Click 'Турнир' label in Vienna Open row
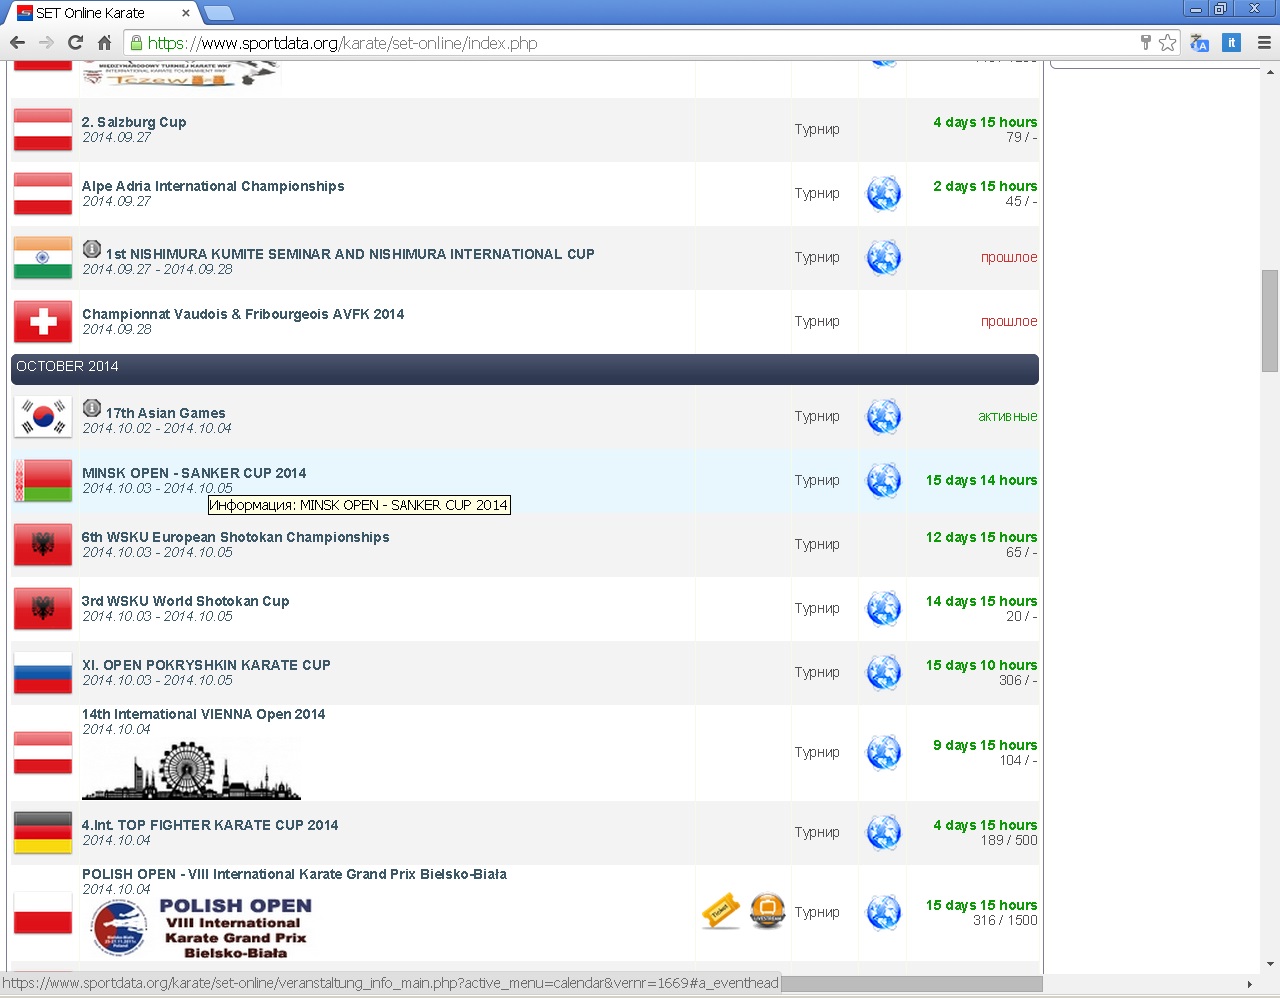This screenshot has height=998, width=1280. pyautogui.click(x=817, y=752)
